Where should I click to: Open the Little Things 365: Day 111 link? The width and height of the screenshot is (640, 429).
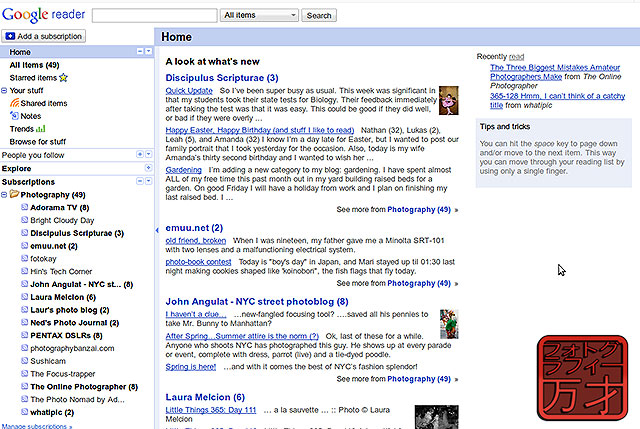[211, 410]
